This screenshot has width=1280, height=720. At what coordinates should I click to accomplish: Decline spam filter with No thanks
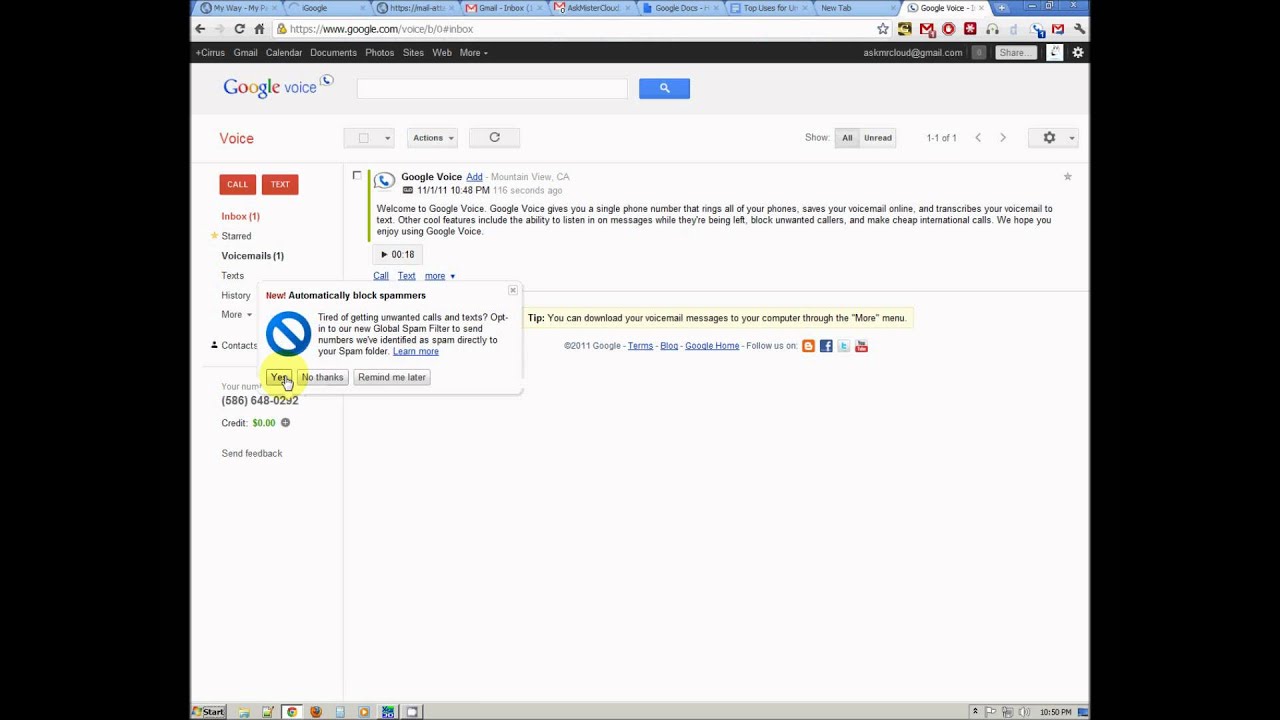click(322, 377)
